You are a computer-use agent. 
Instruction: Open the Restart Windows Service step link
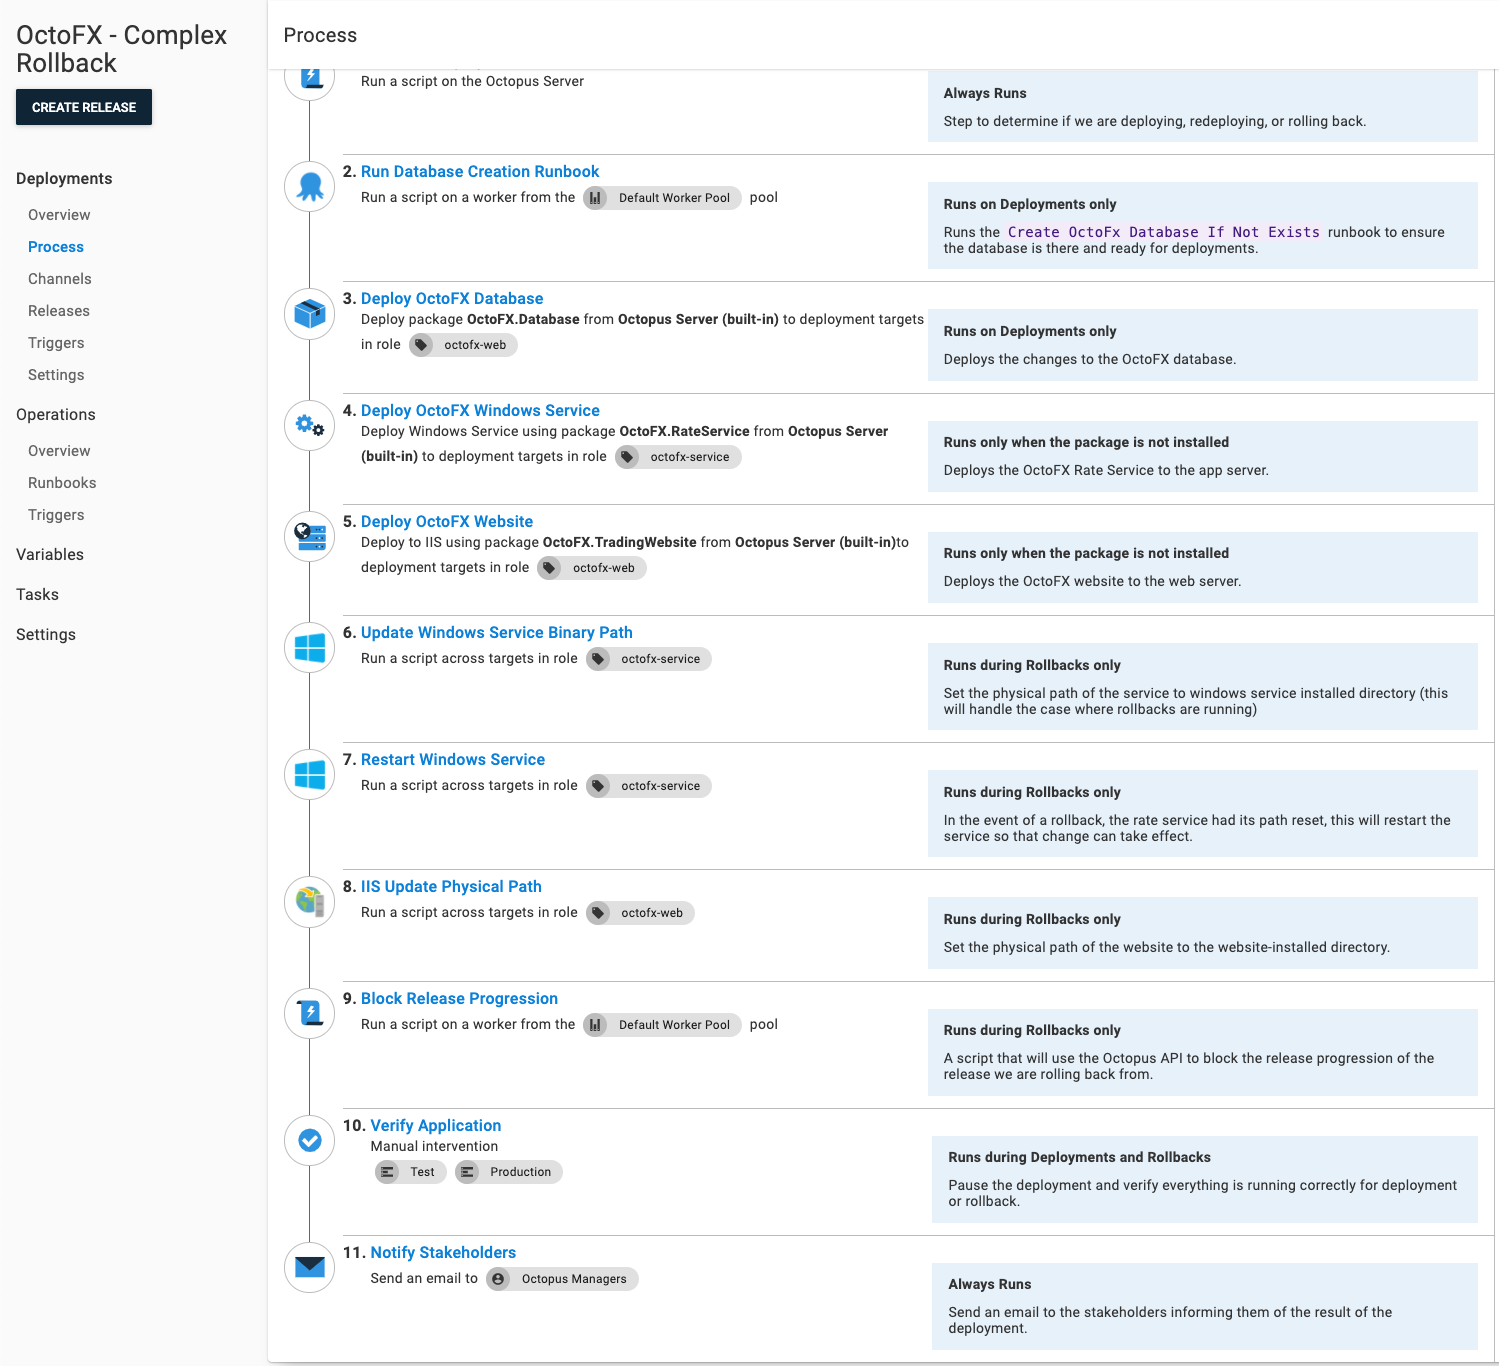pos(453,760)
